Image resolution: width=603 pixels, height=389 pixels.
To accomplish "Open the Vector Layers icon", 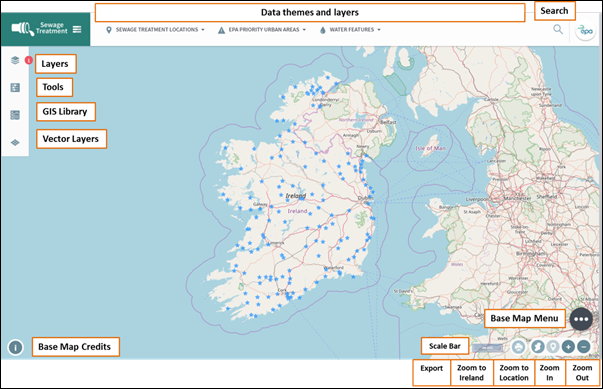I will 15,143.
